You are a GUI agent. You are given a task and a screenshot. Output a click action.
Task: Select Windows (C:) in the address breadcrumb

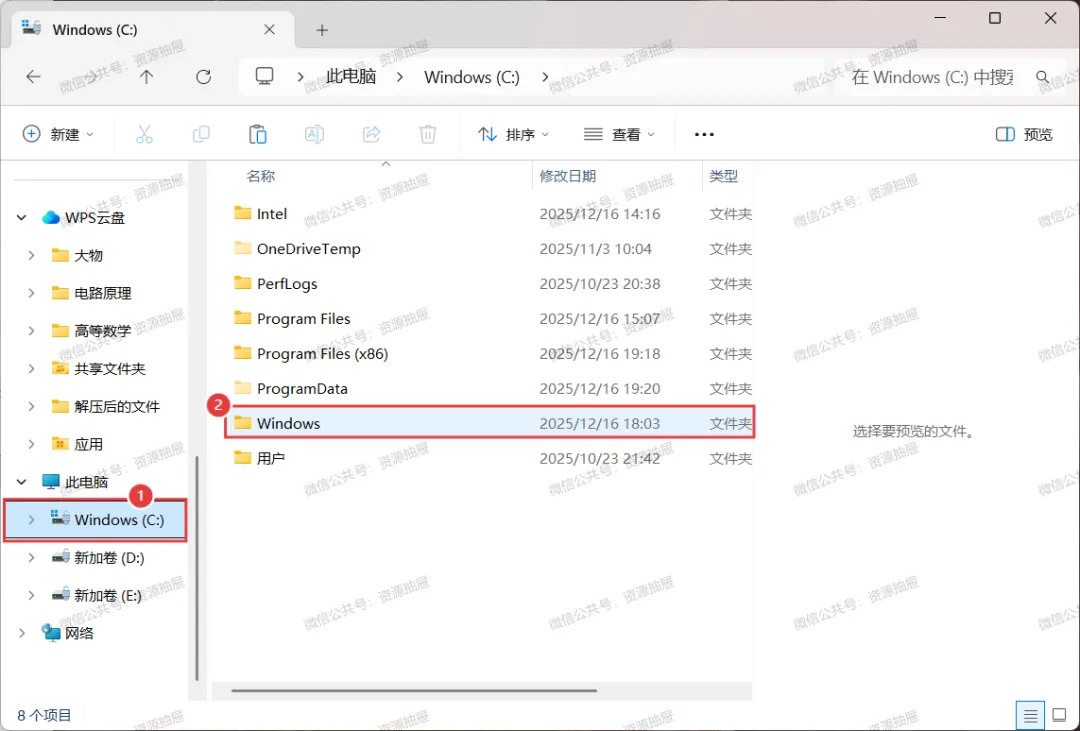coord(472,77)
